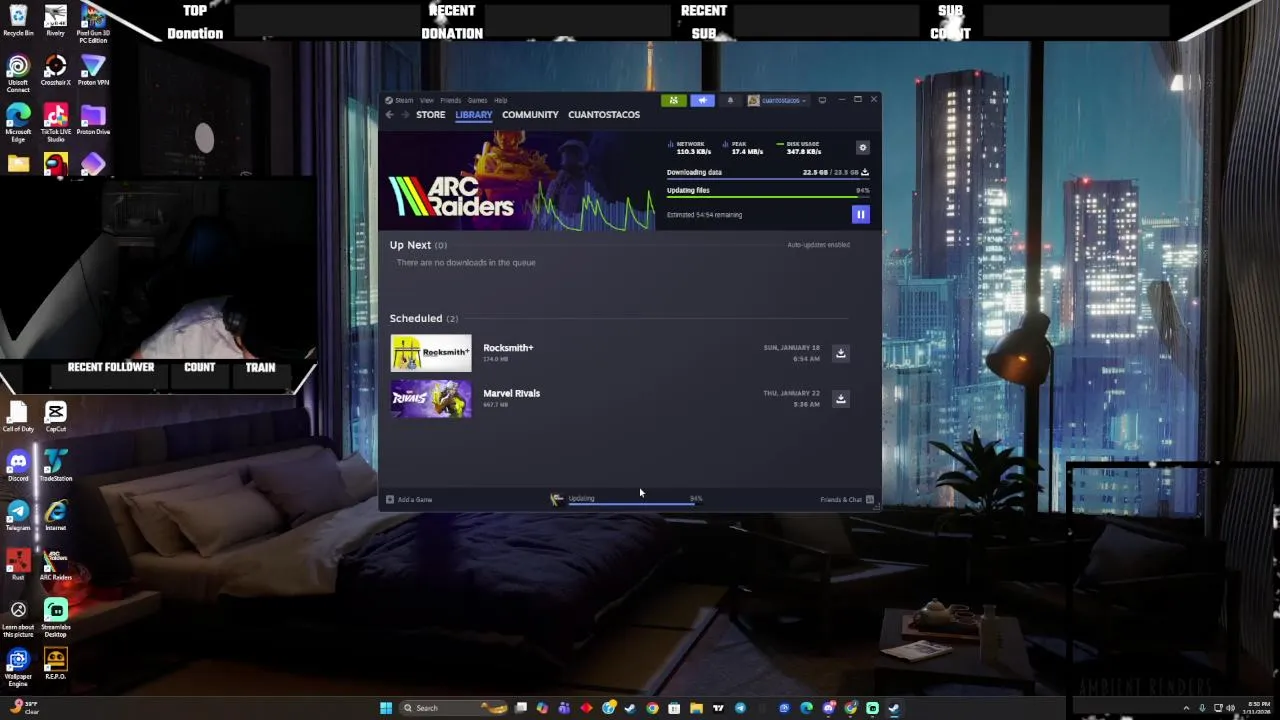Open the Help menu
Viewport: 1280px width, 720px height.
pyautogui.click(x=501, y=100)
